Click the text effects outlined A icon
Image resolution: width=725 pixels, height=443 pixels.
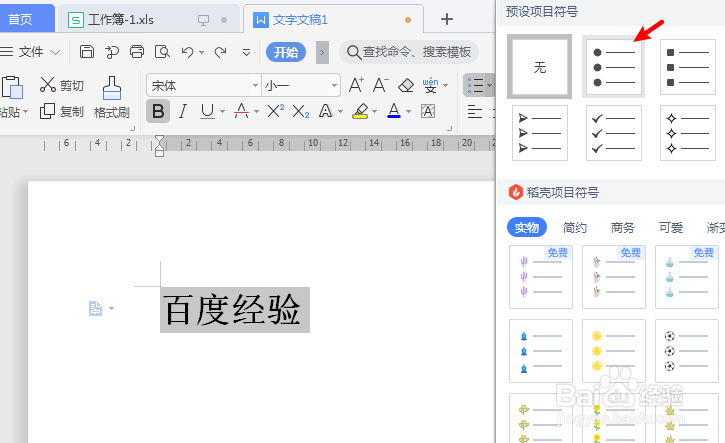pyautogui.click(x=326, y=111)
